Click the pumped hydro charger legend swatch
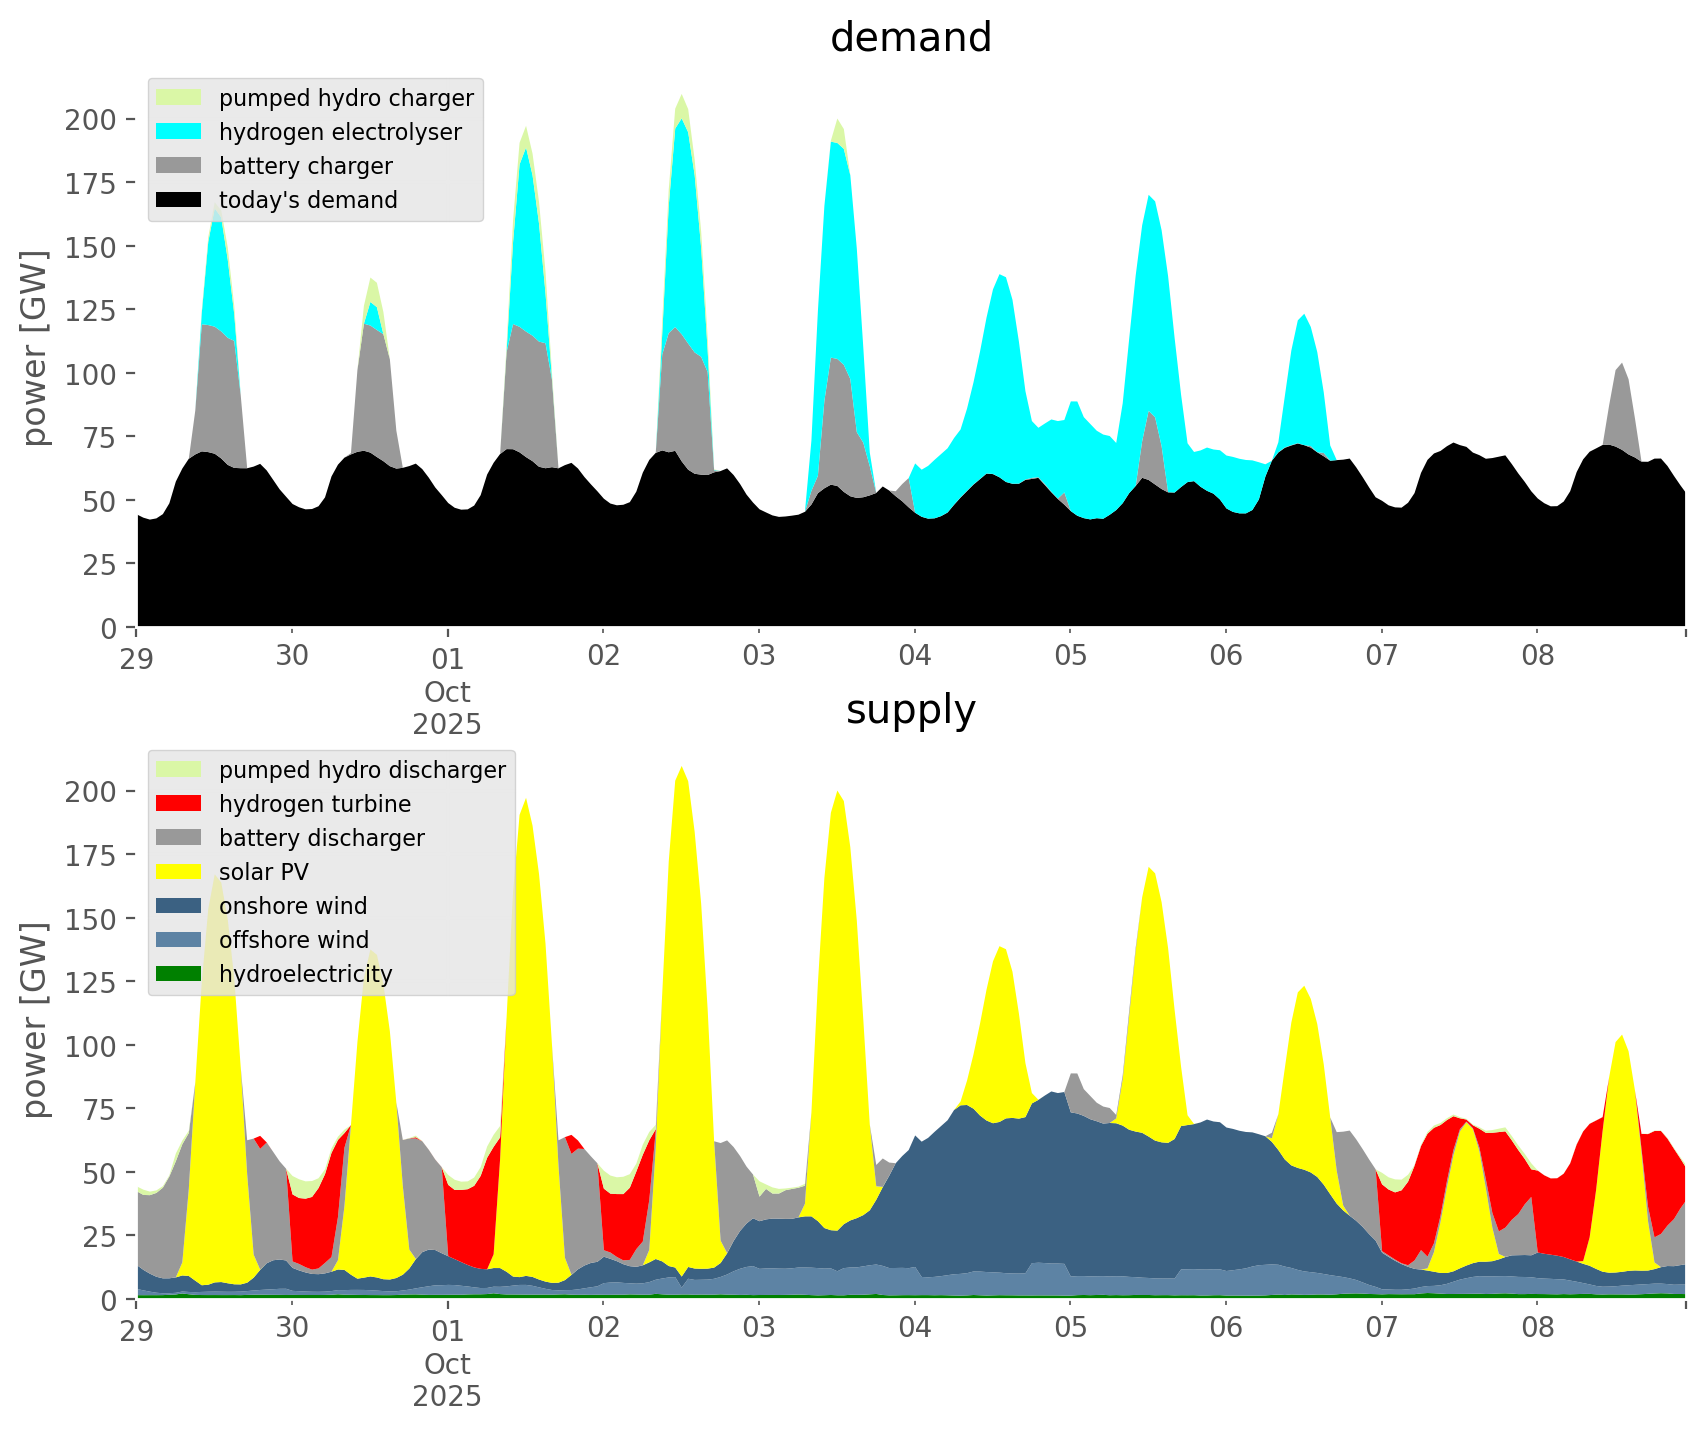 (x=179, y=98)
